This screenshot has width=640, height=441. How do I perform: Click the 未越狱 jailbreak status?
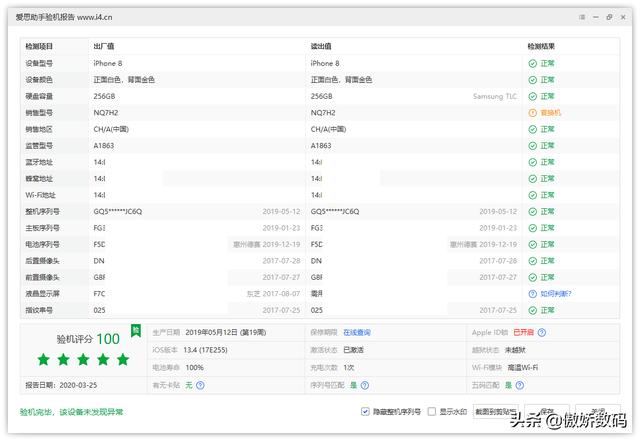pos(516,350)
